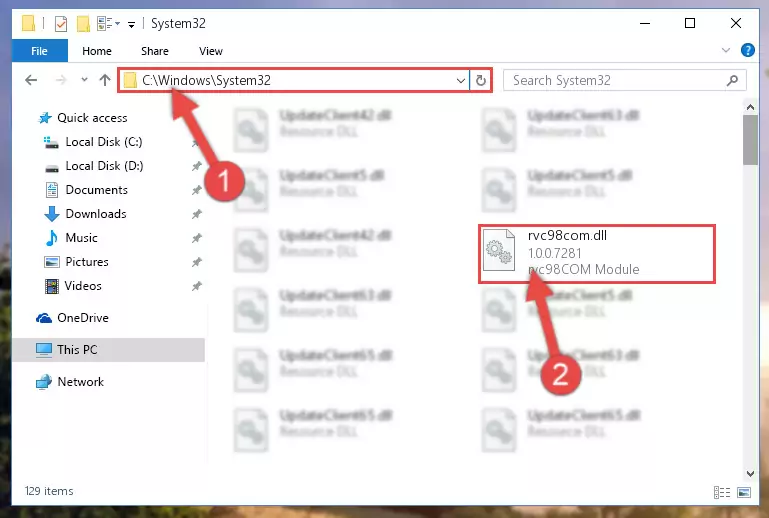Screen dimensions: 769x518
Task: Click the 1.0.0.7281 version text
Action: click(x=555, y=253)
